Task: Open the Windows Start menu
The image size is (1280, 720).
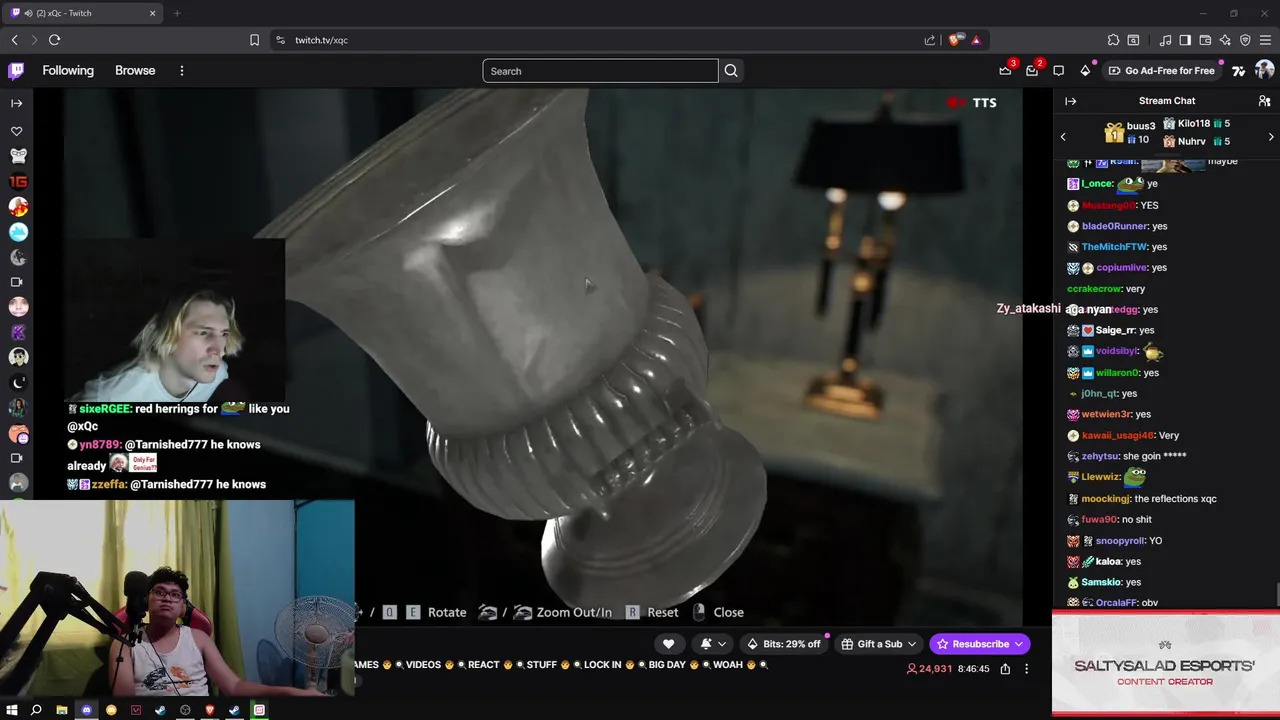Action: coord(12,710)
